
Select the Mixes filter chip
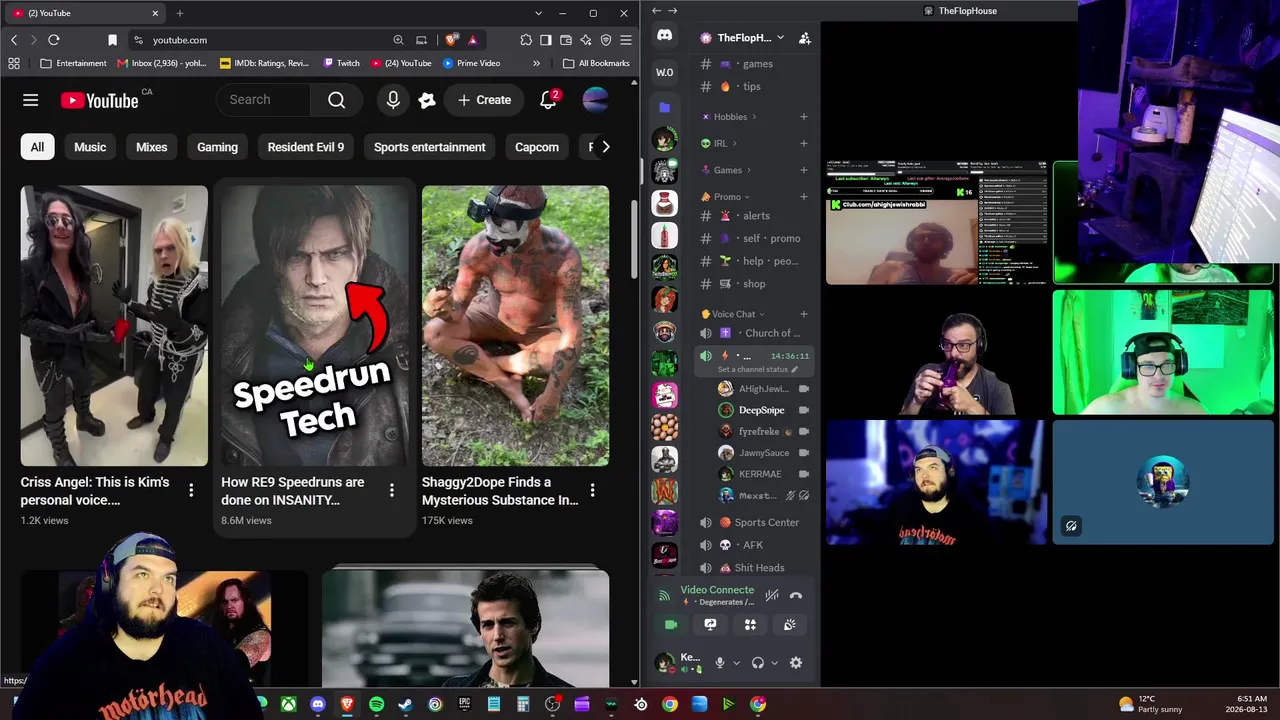[x=152, y=147]
